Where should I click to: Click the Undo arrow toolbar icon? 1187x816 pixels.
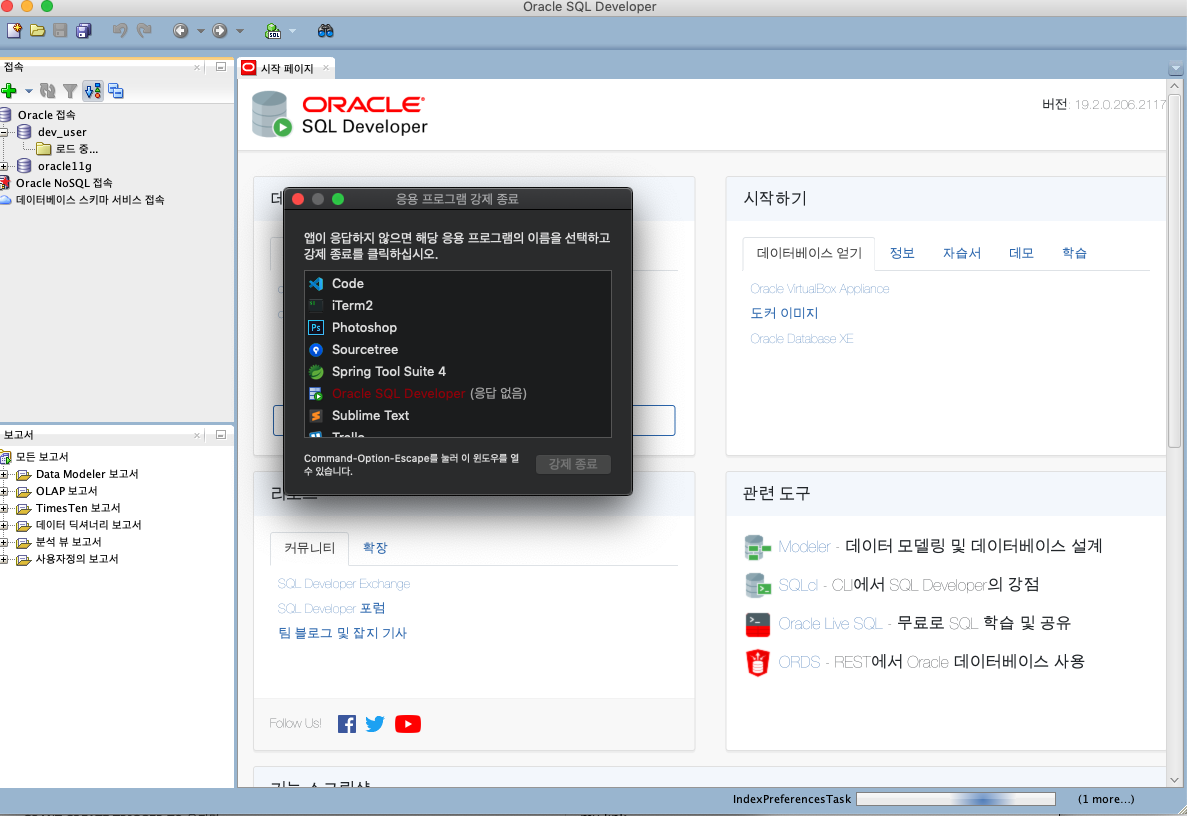pyautogui.click(x=120, y=31)
